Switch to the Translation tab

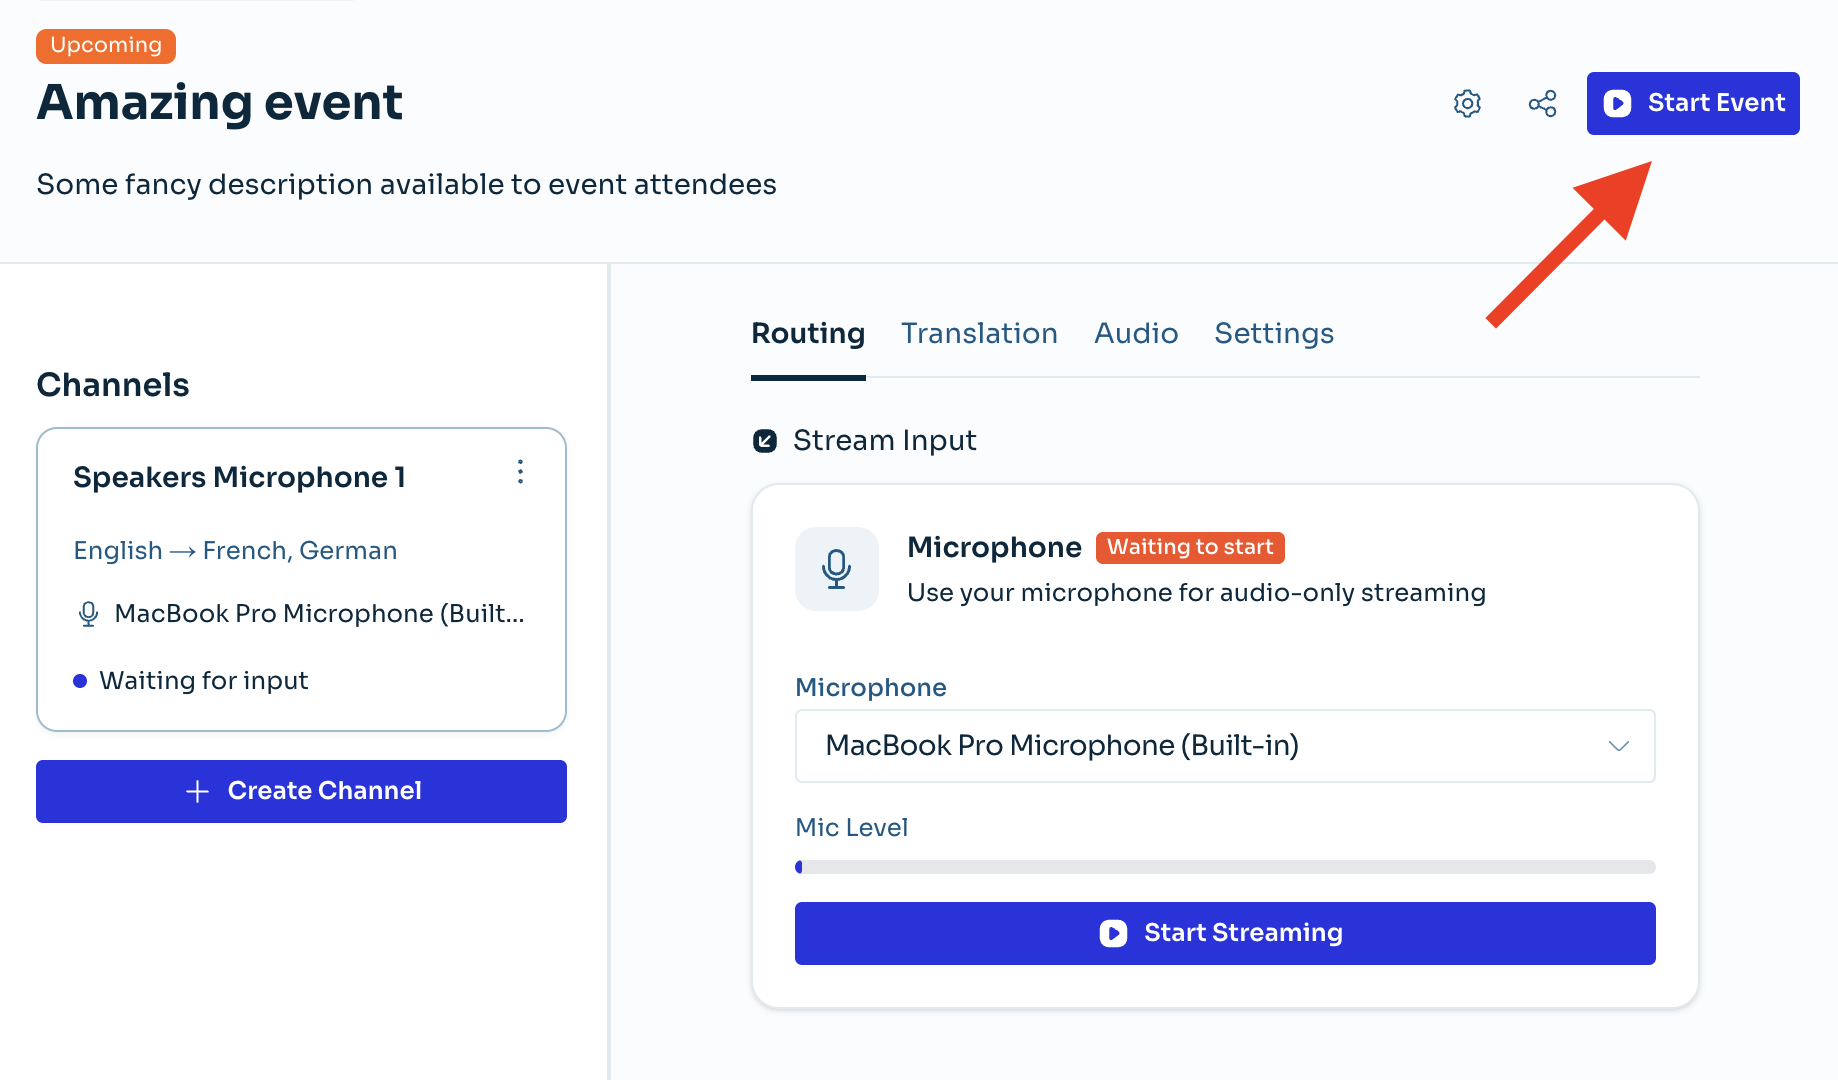point(979,333)
